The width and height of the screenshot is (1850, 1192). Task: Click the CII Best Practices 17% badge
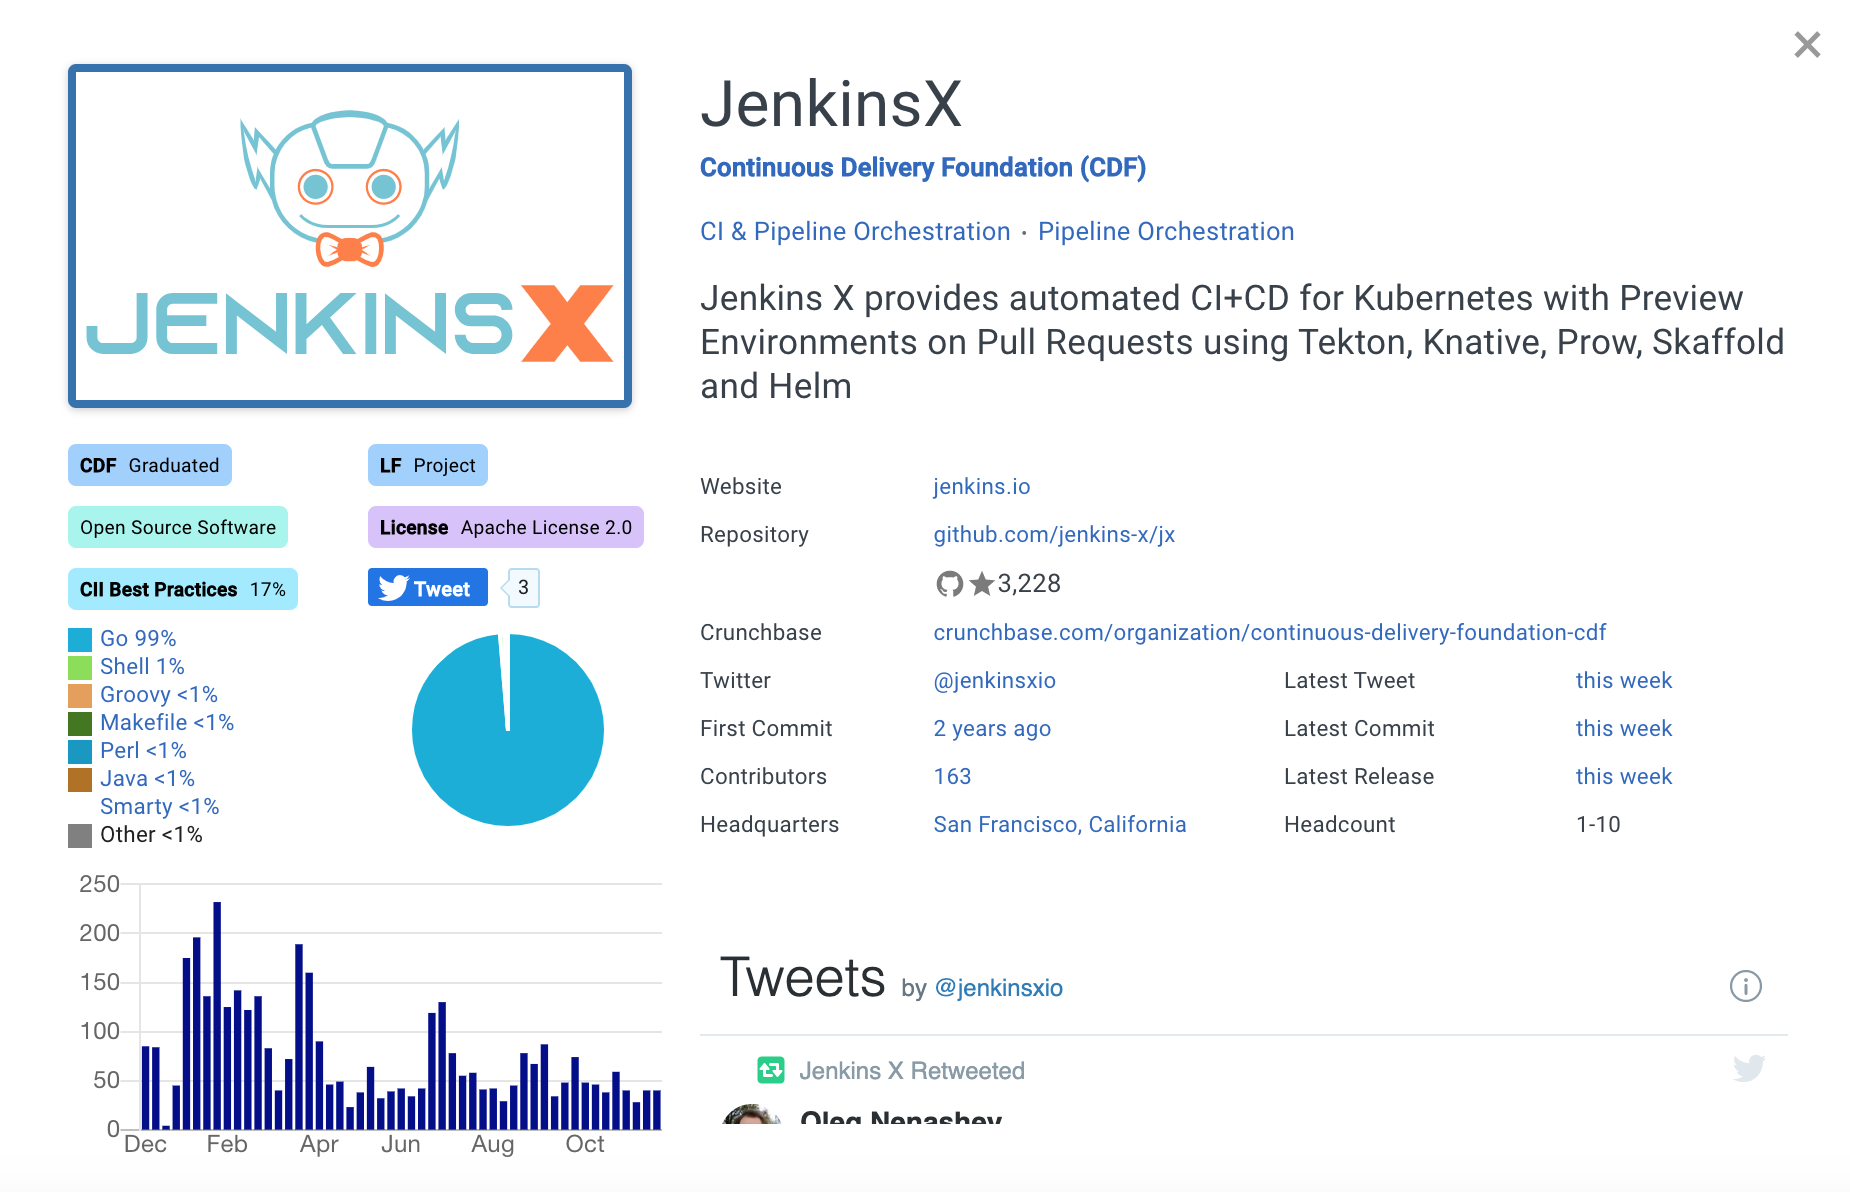(x=182, y=590)
